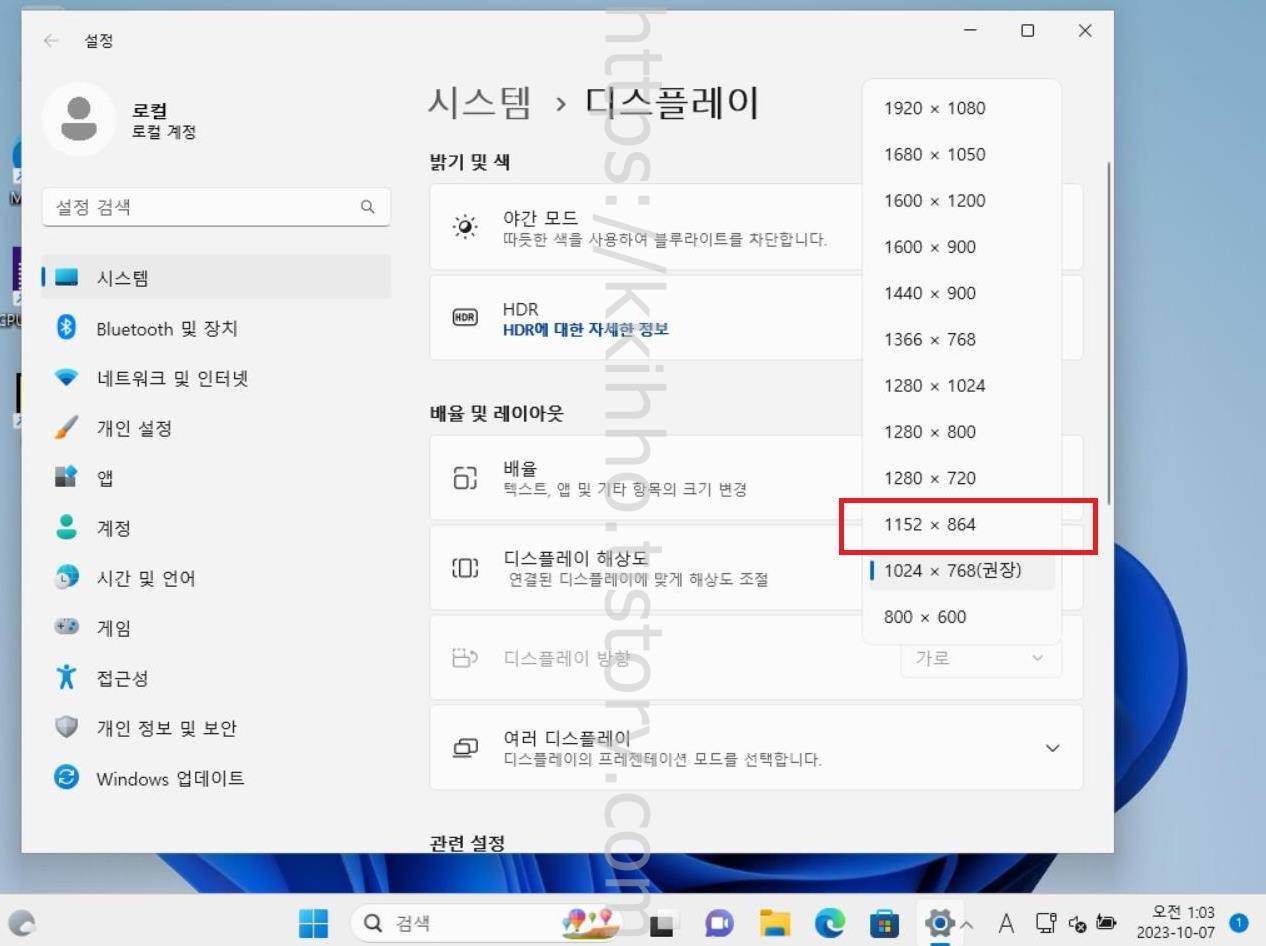Select 1280 × 1024 from the list
The image size is (1266, 946).
point(961,385)
